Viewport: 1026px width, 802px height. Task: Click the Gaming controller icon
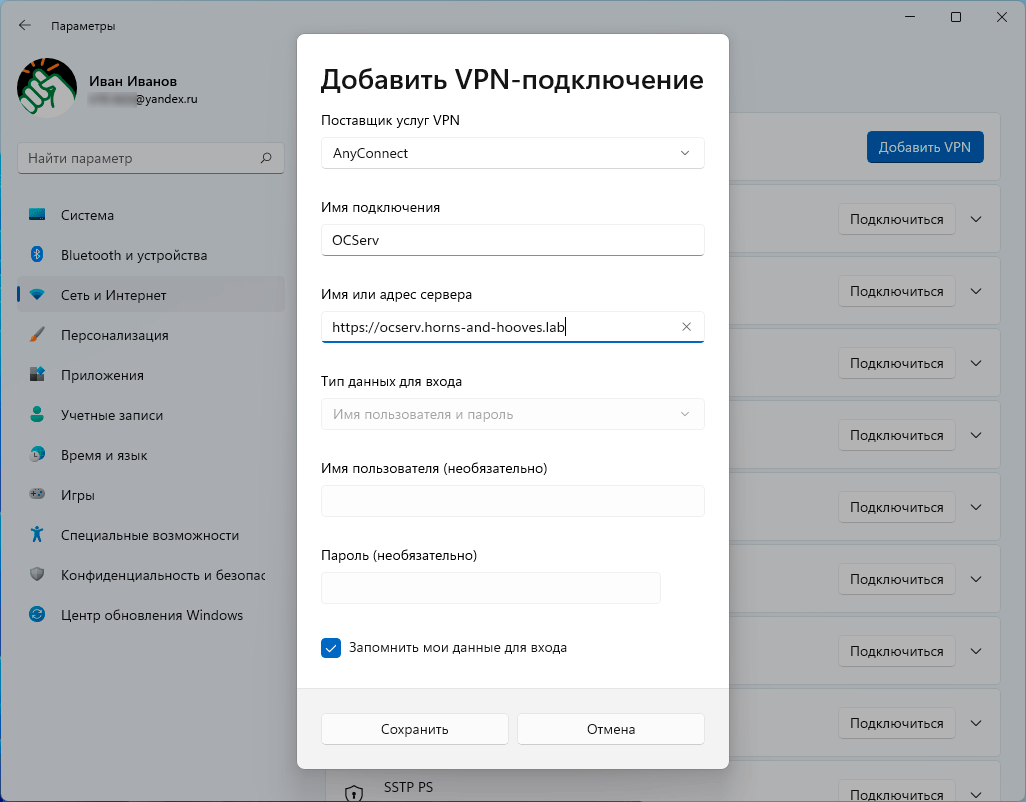click(x=37, y=495)
